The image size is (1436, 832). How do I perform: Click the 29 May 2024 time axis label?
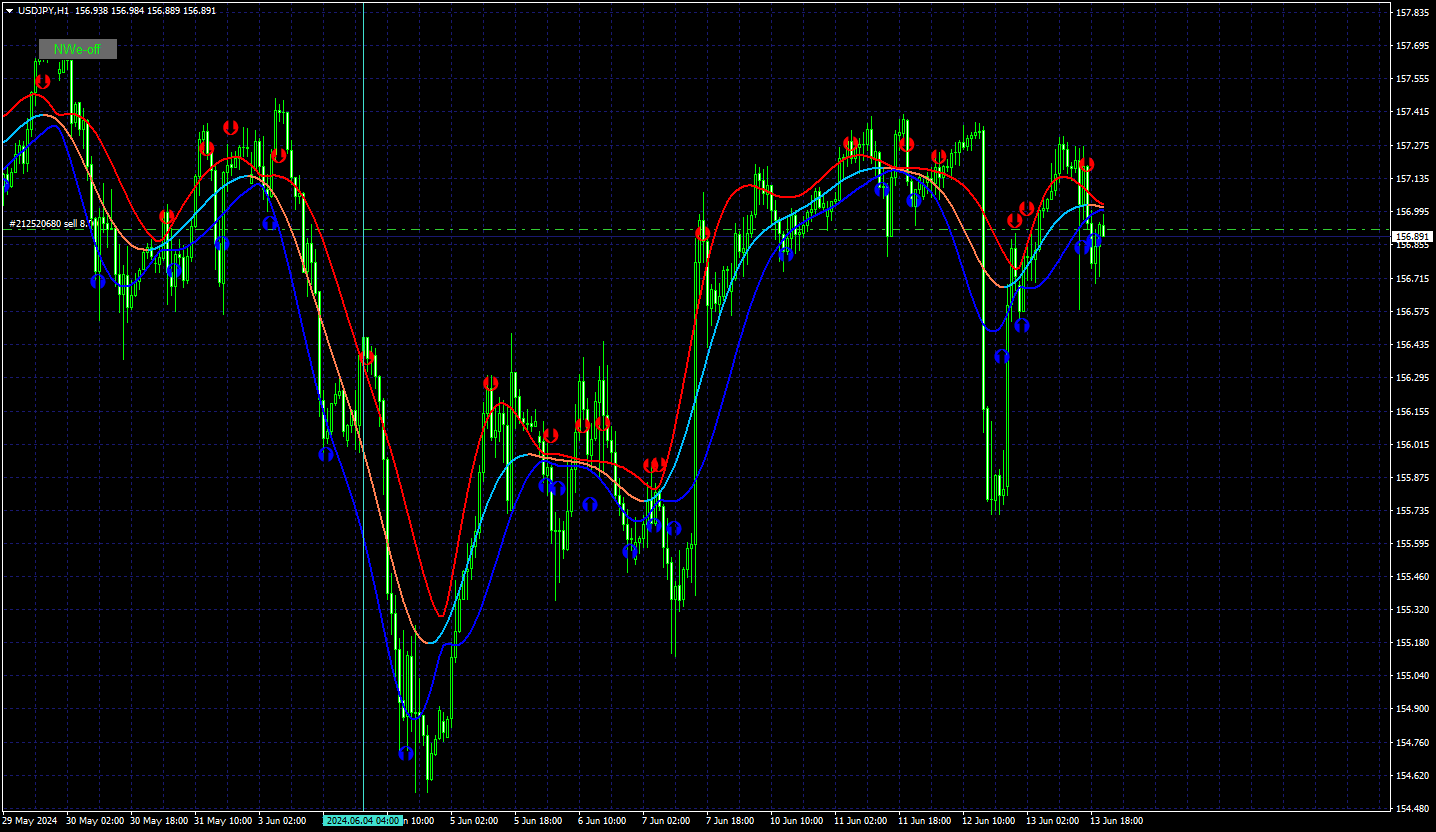pyautogui.click(x=30, y=821)
